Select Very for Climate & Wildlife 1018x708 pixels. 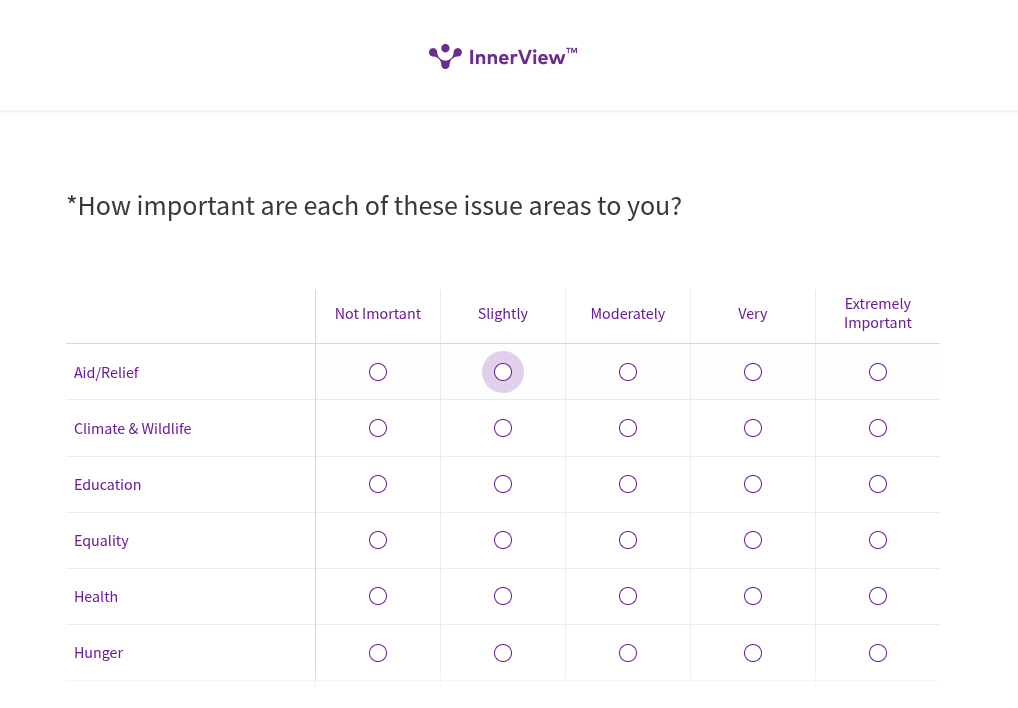pyautogui.click(x=753, y=428)
